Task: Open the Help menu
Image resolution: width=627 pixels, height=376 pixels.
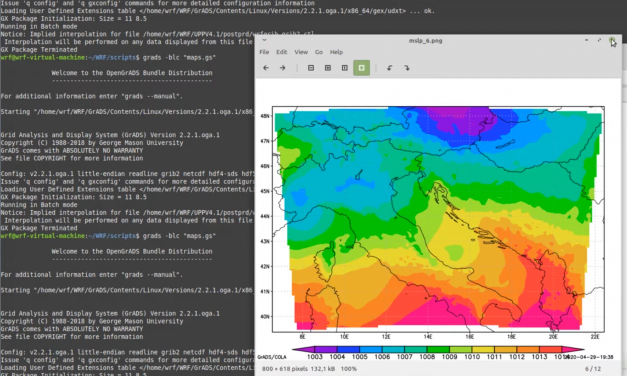Action: tap(336, 52)
